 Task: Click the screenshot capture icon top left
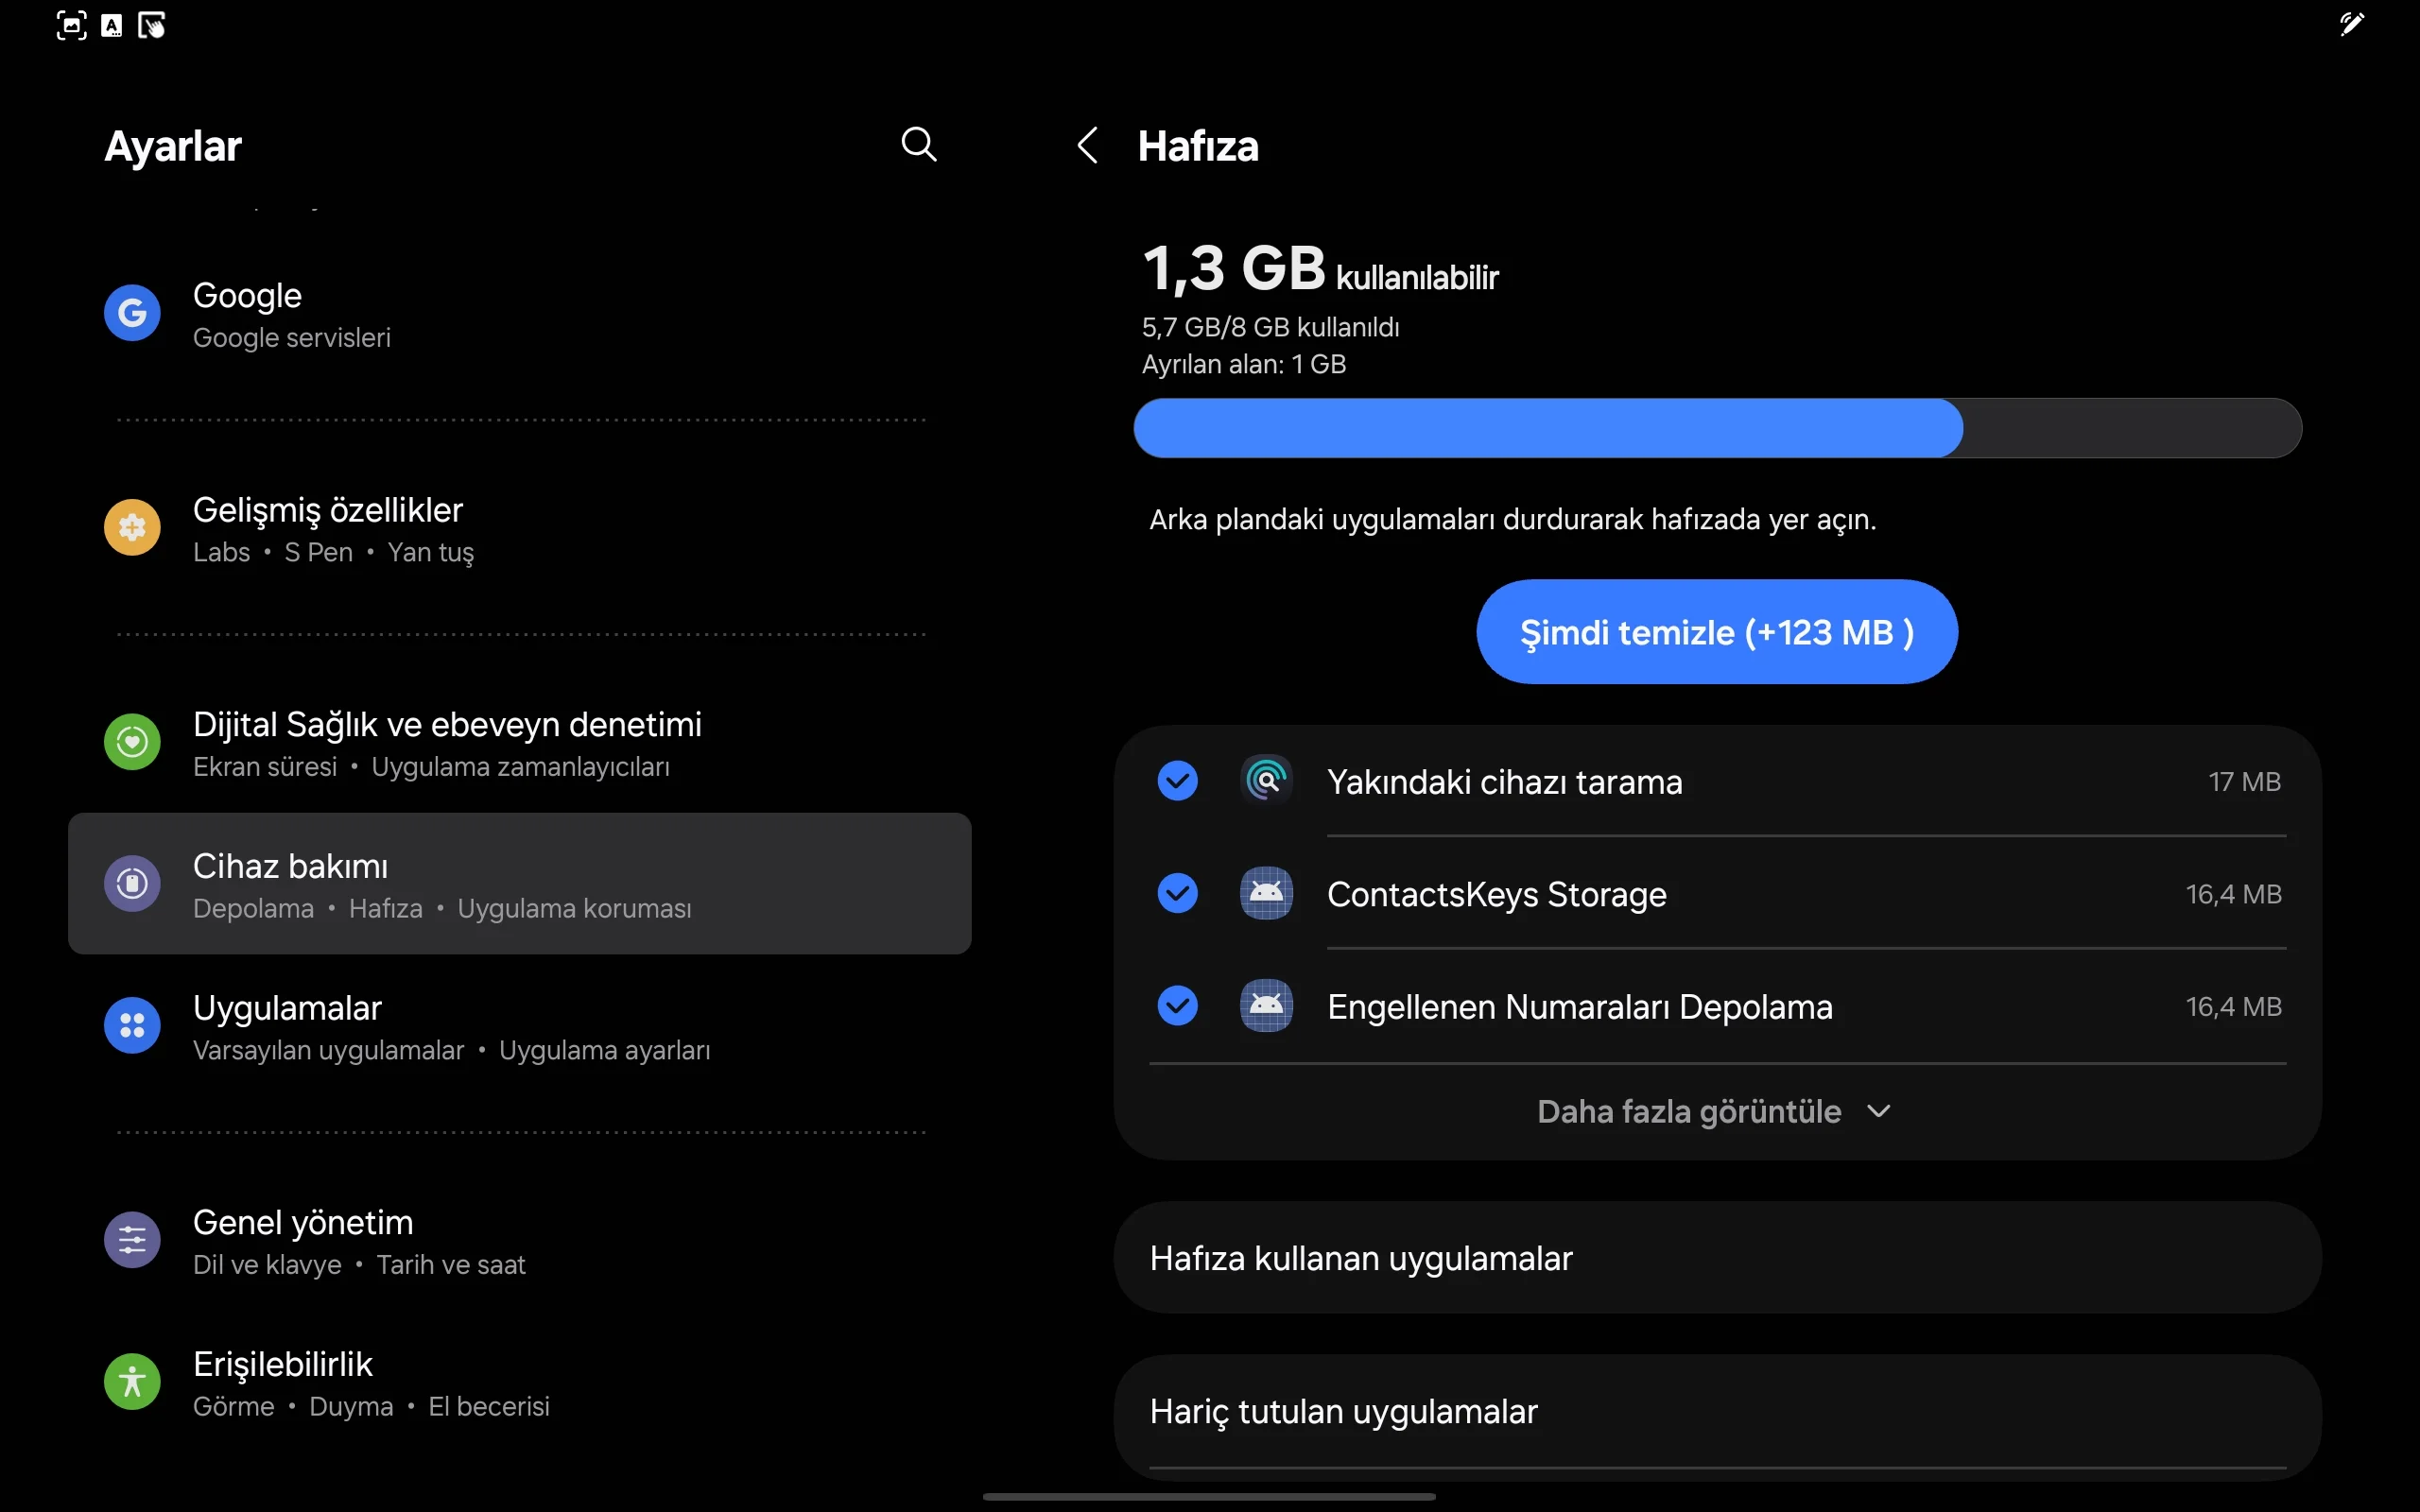[70, 25]
